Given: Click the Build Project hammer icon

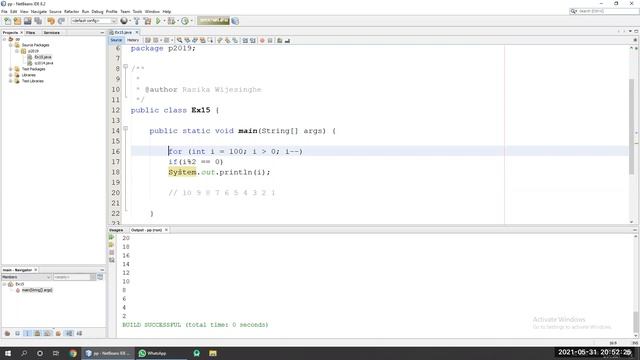Looking at the screenshot, I should tap(137, 21).
